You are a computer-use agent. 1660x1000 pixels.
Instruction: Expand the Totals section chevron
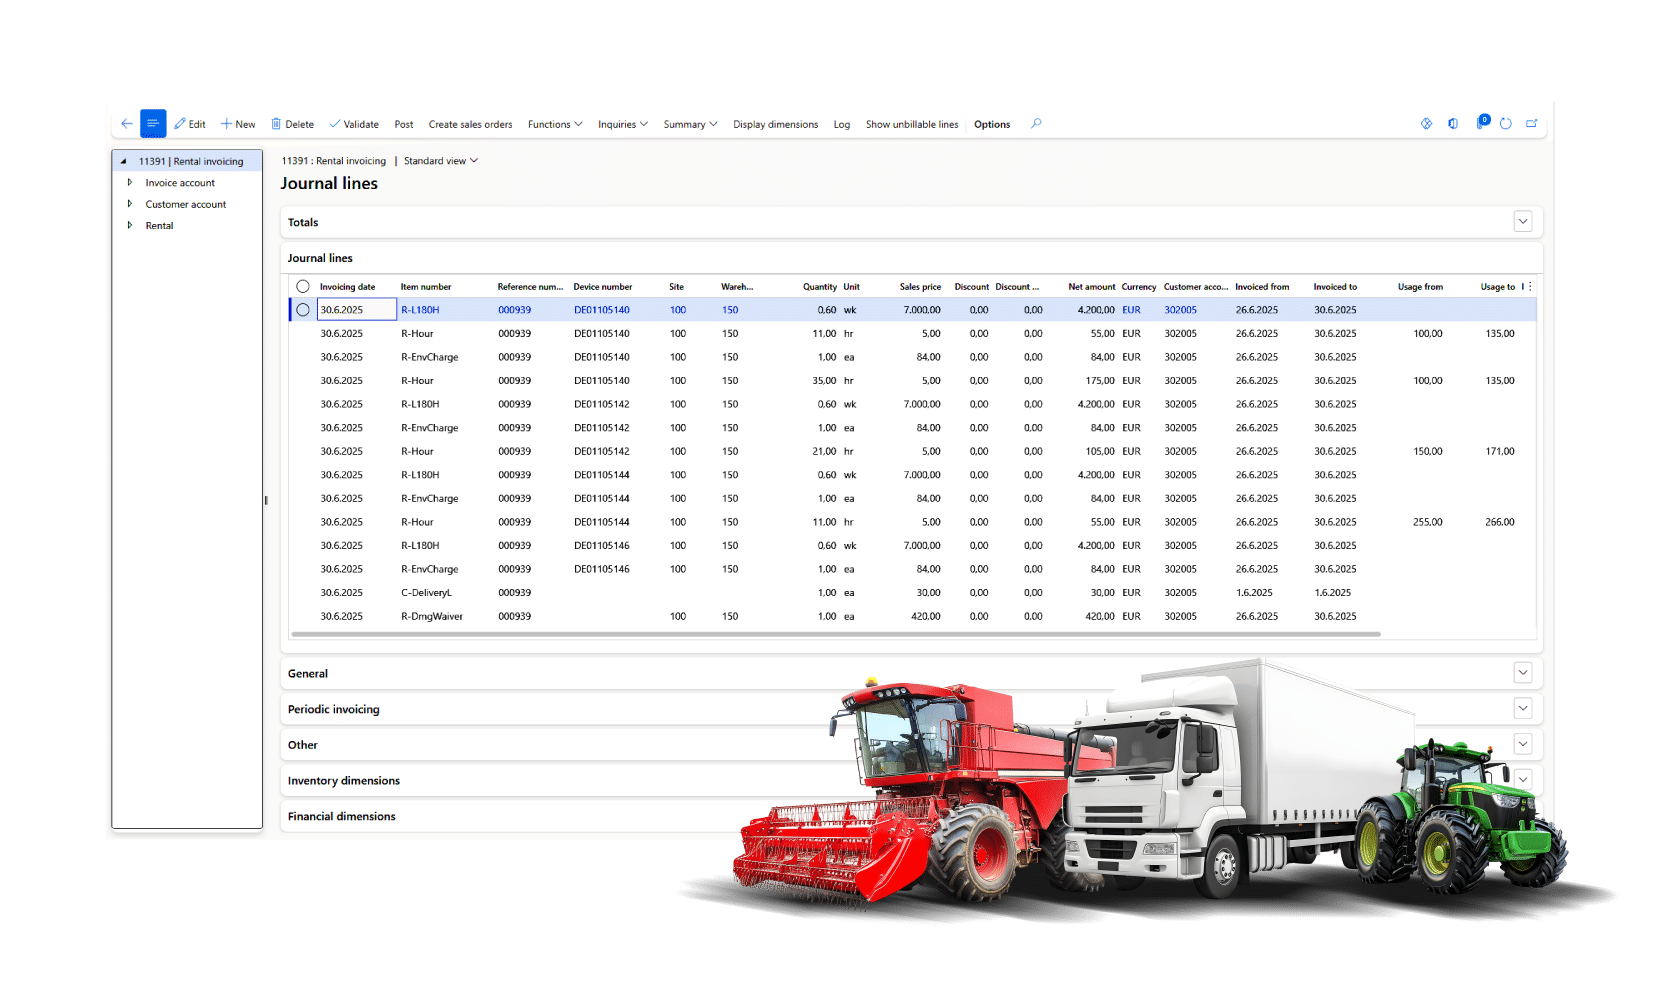[x=1522, y=222]
